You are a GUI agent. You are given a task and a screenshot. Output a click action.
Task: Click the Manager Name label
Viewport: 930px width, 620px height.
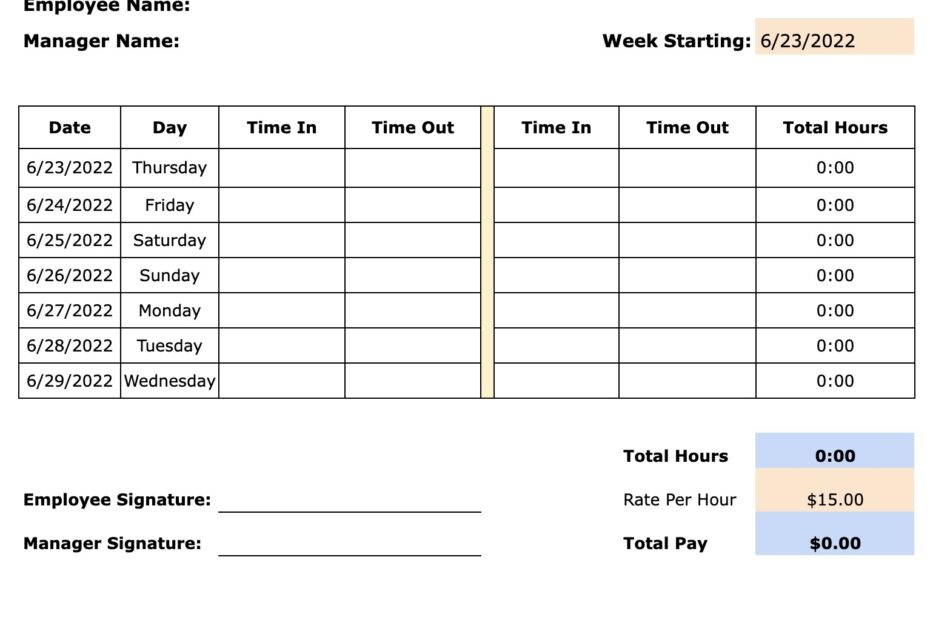(x=101, y=41)
